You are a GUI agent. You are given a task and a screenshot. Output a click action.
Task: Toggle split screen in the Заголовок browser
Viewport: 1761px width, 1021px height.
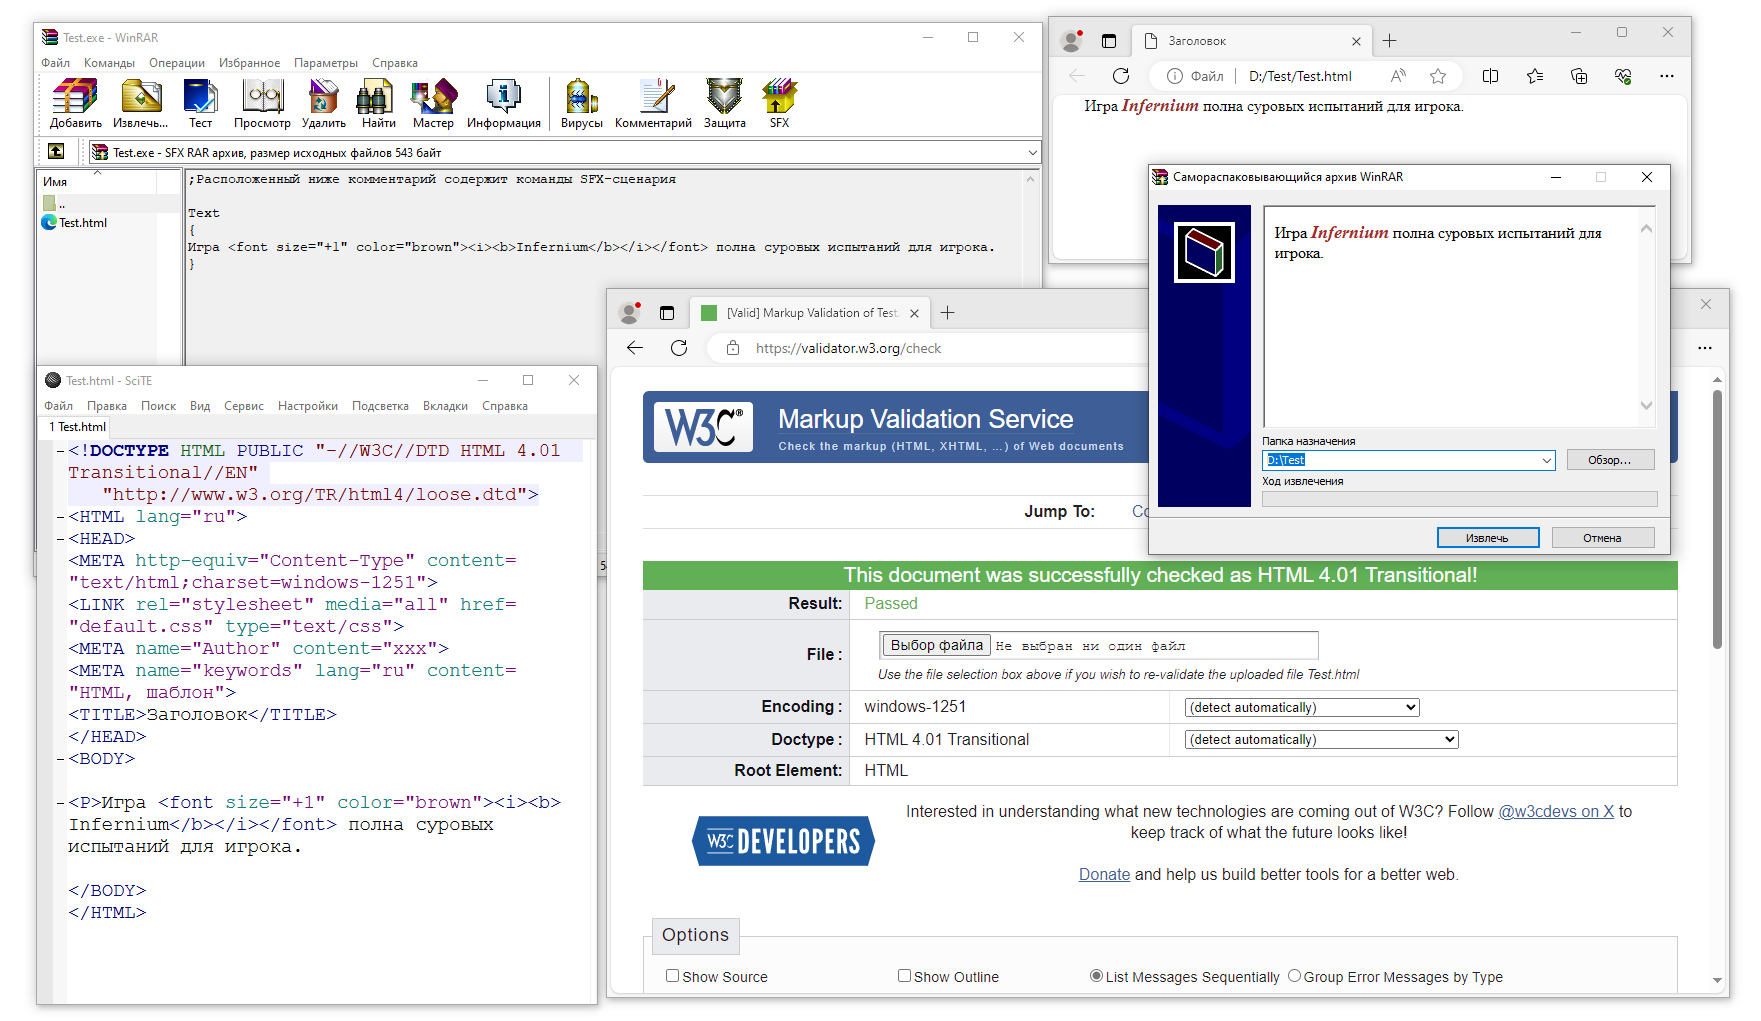[x=1490, y=76]
